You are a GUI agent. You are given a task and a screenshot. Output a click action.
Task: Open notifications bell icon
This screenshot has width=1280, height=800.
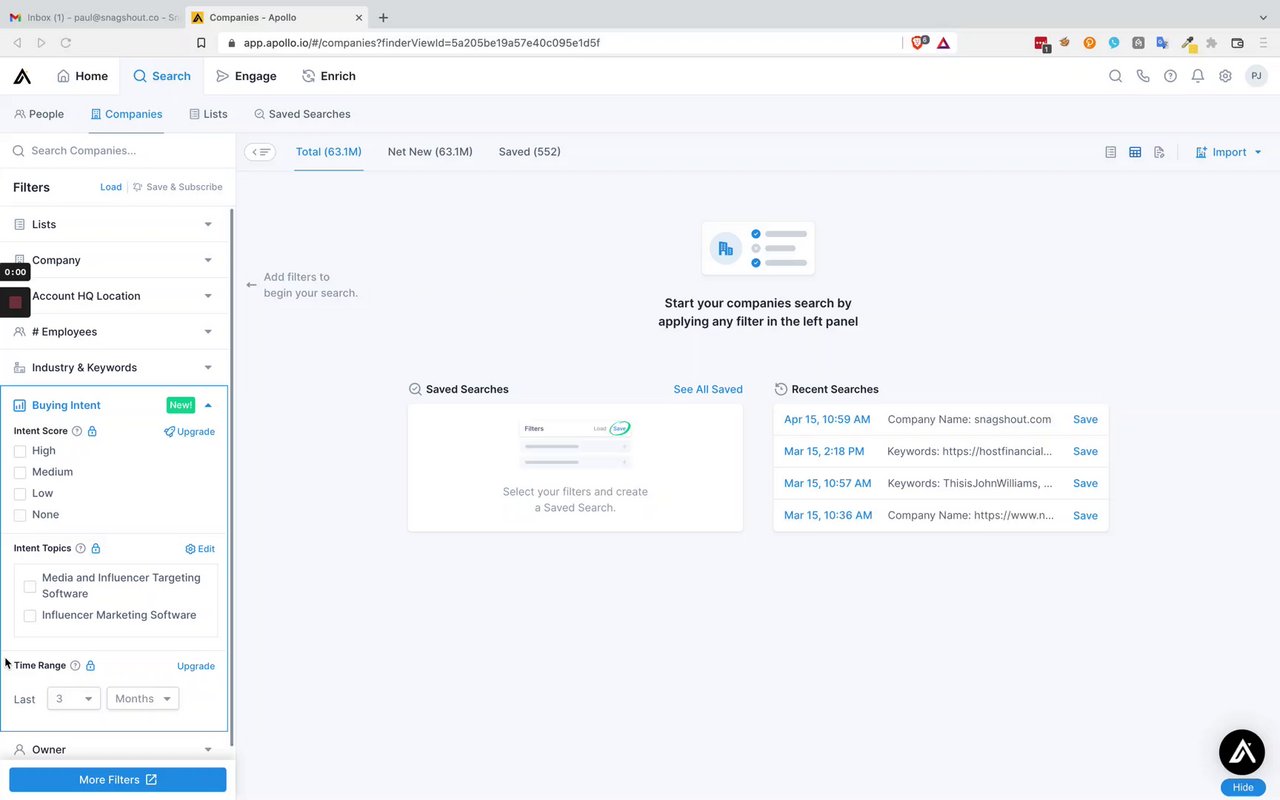1197,76
